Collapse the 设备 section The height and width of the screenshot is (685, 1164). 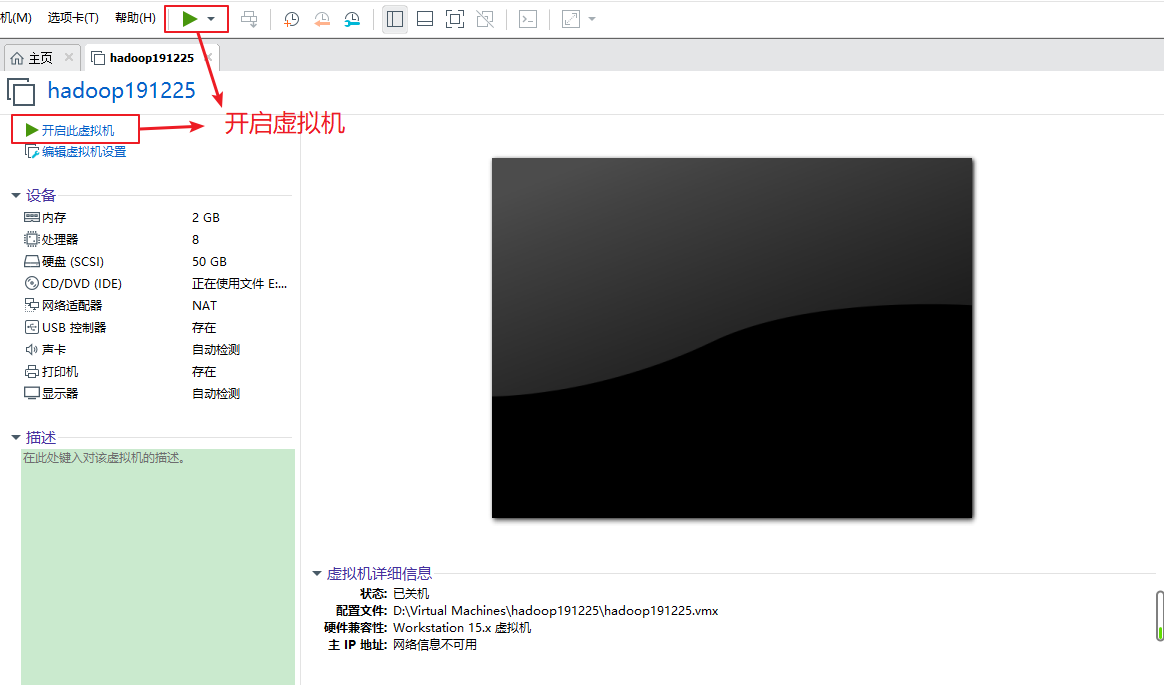(x=16, y=195)
